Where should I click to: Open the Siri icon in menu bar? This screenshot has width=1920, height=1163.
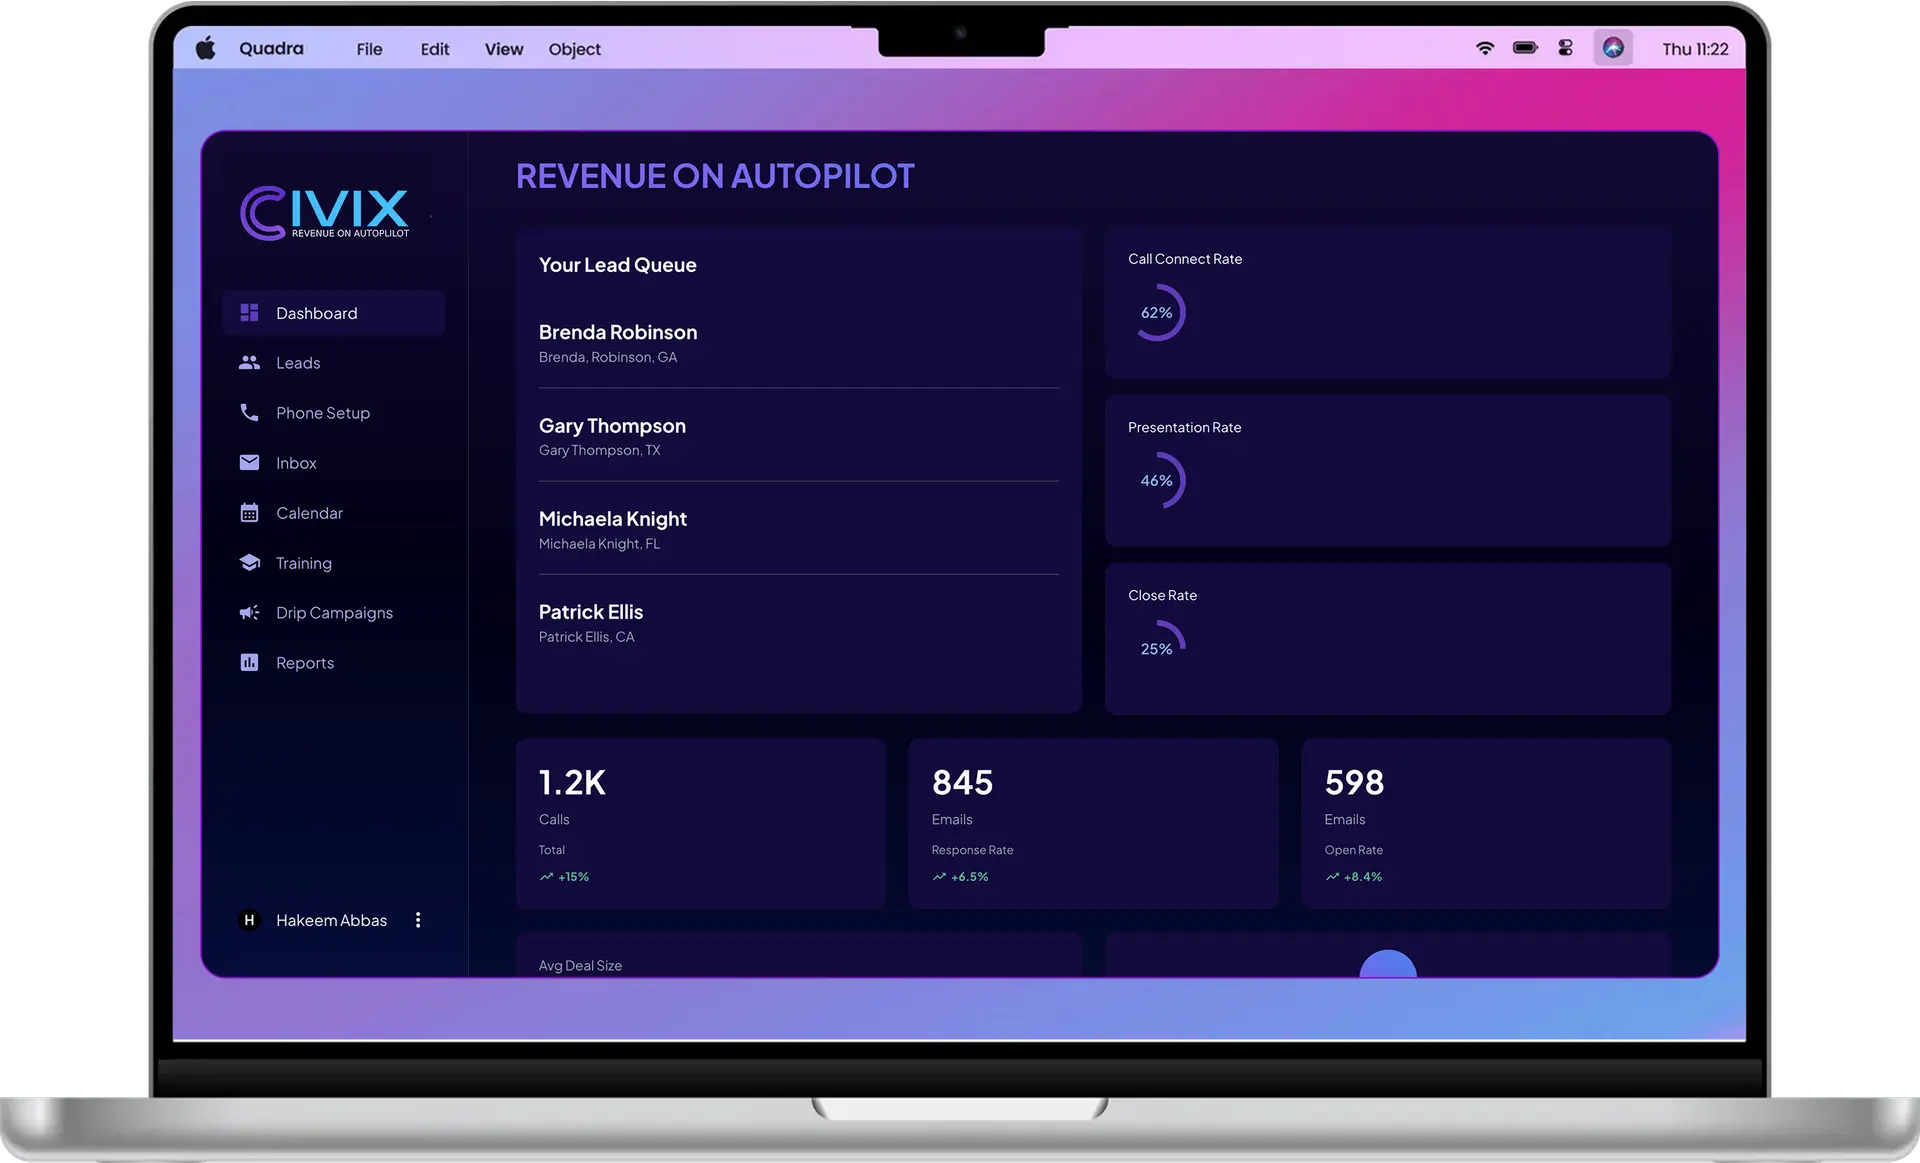pos(1612,48)
